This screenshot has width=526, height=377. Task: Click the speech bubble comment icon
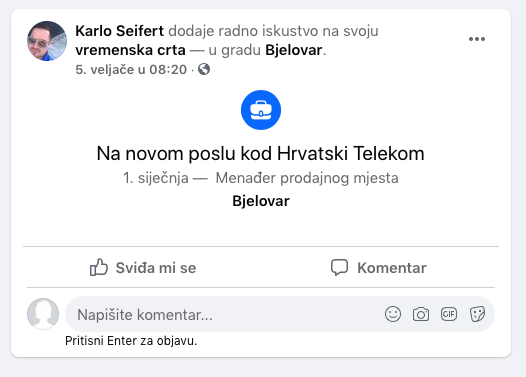339,268
